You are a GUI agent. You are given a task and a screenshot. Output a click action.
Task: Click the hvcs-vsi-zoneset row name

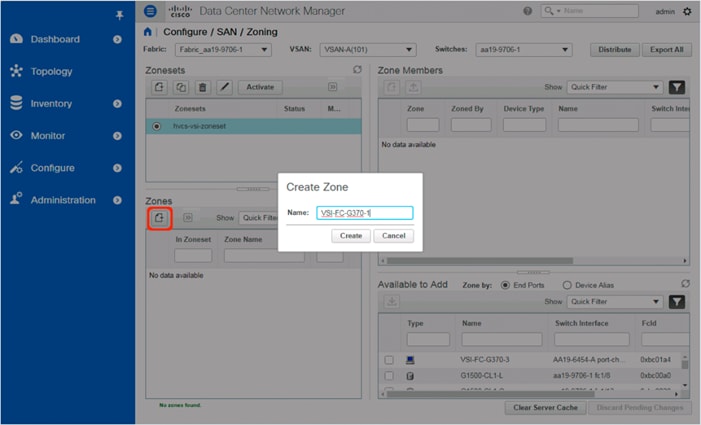pyautogui.click(x=199, y=126)
